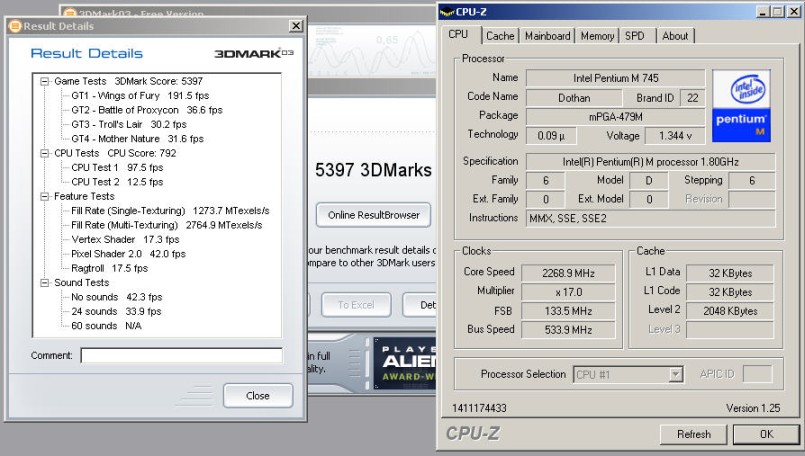Click the Core Speed value 2268.9 MHz
Viewport: 805px width, 456px height.
(568, 273)
